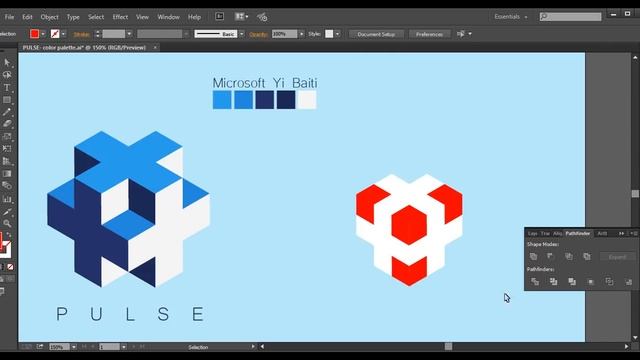Click the Outline pathfinder icon
640x360 pixels.
click(609, 282)
